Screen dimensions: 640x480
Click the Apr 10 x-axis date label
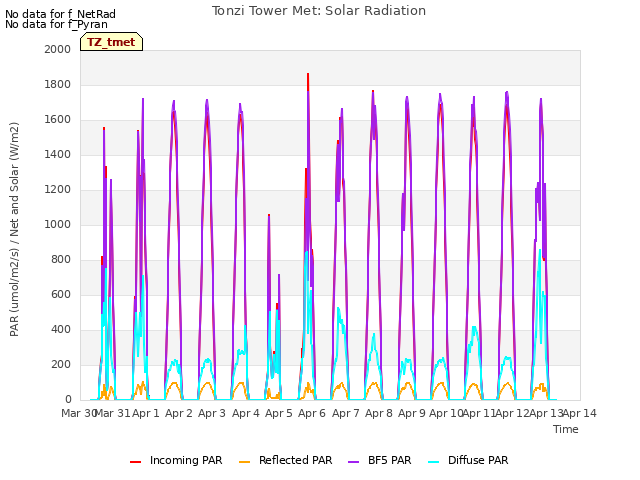click(447, 413)
